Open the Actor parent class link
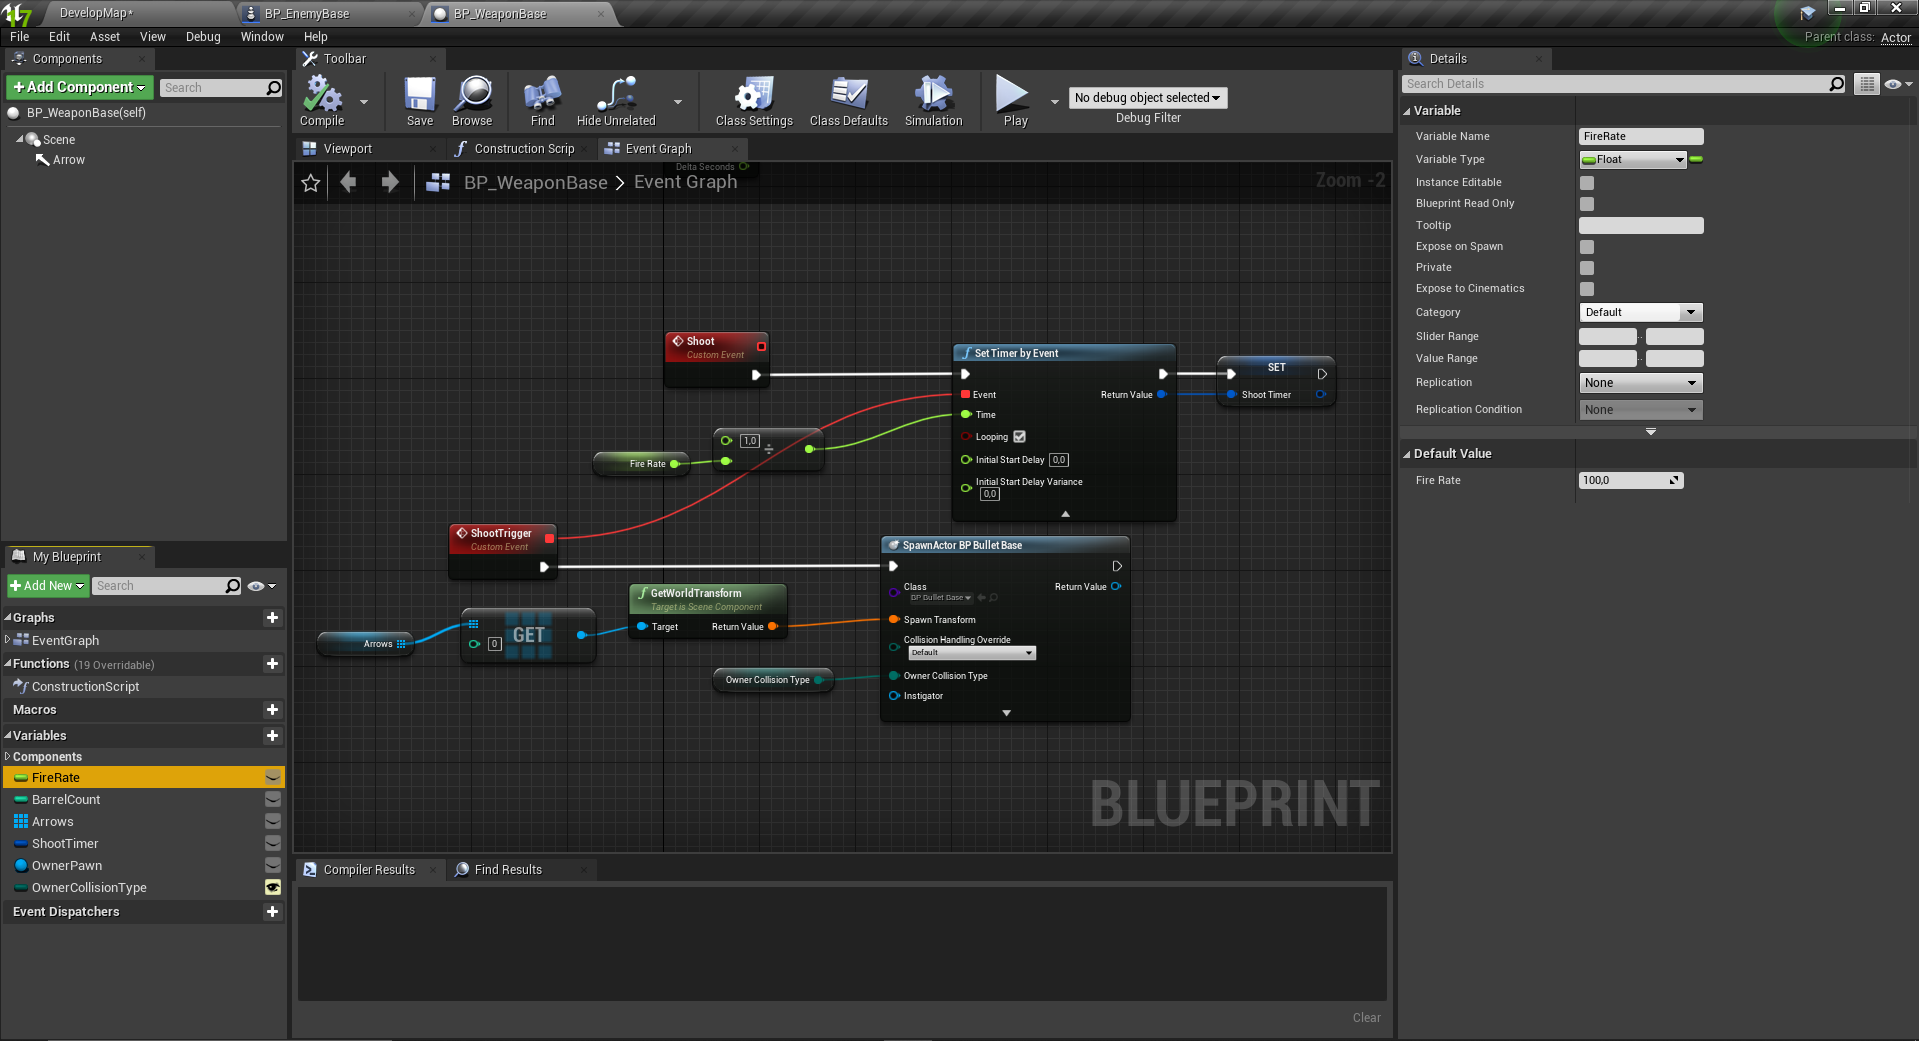Screen dimensions: 1919x1041 (1895, 38)
